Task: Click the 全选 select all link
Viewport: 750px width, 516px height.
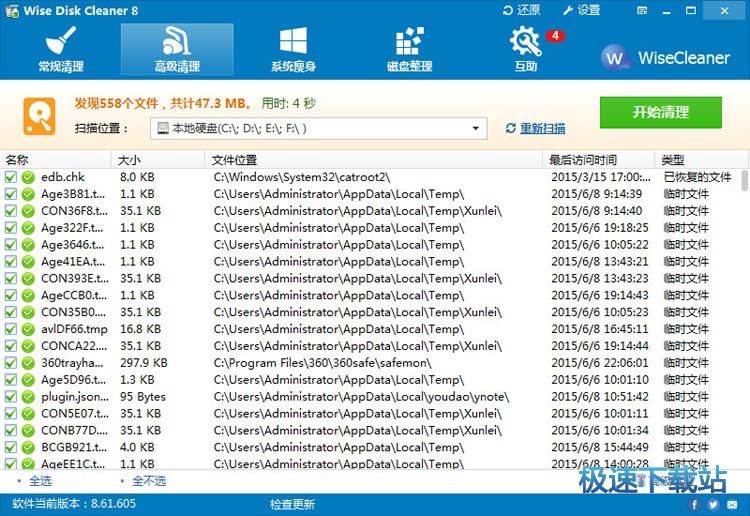Action: 40,481
